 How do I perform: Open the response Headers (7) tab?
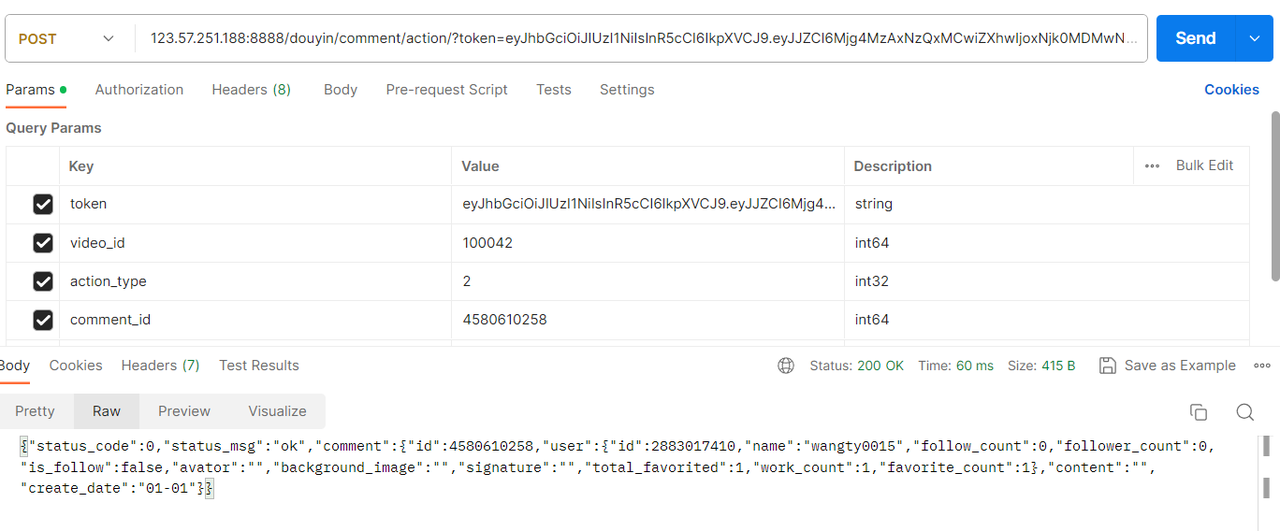[160, 365]
